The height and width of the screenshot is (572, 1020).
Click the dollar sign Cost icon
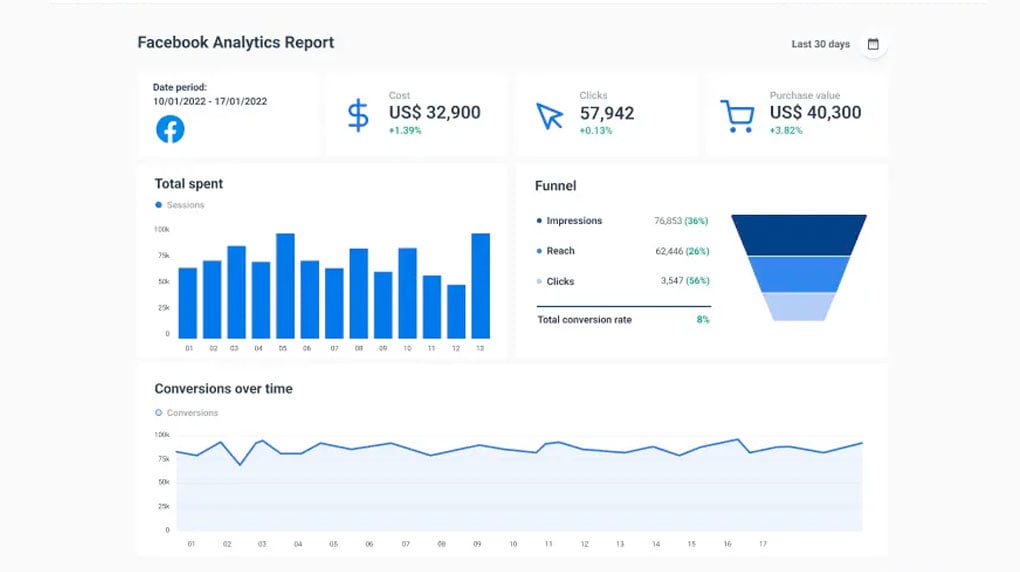click(x=357, y=115)
